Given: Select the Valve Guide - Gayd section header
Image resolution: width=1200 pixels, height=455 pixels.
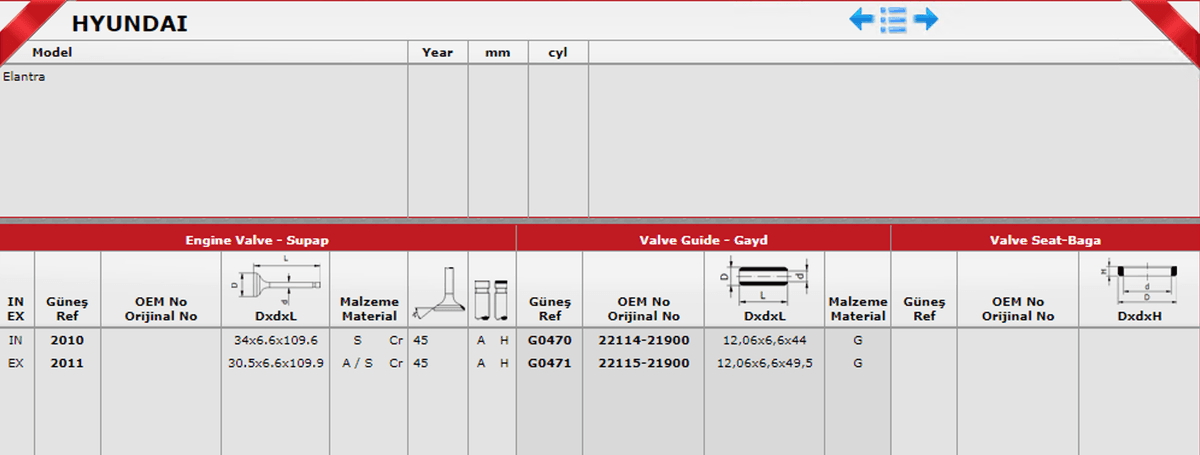Looking at the screenshot, I should click(703, 240).
